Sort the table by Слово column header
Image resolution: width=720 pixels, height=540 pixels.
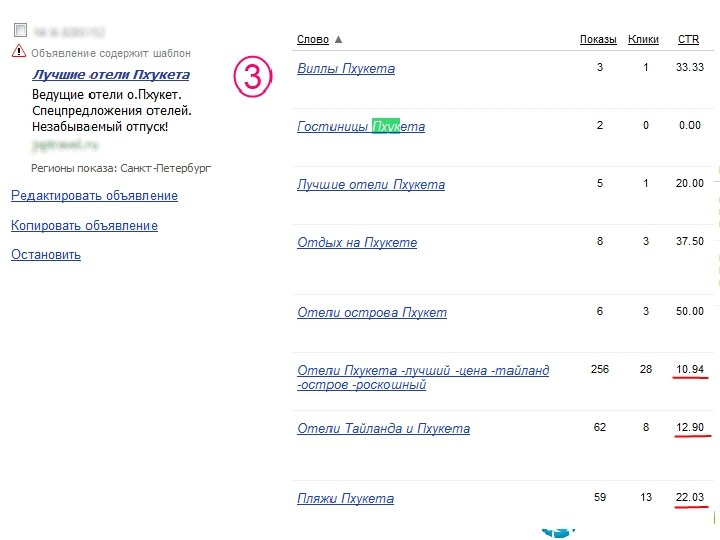coord(312,40)
